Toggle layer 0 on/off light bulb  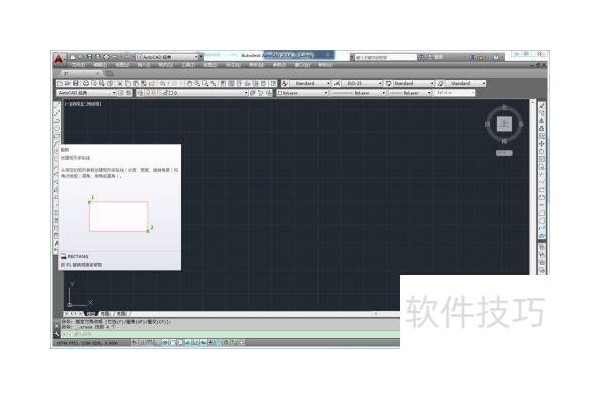(148, 93)
